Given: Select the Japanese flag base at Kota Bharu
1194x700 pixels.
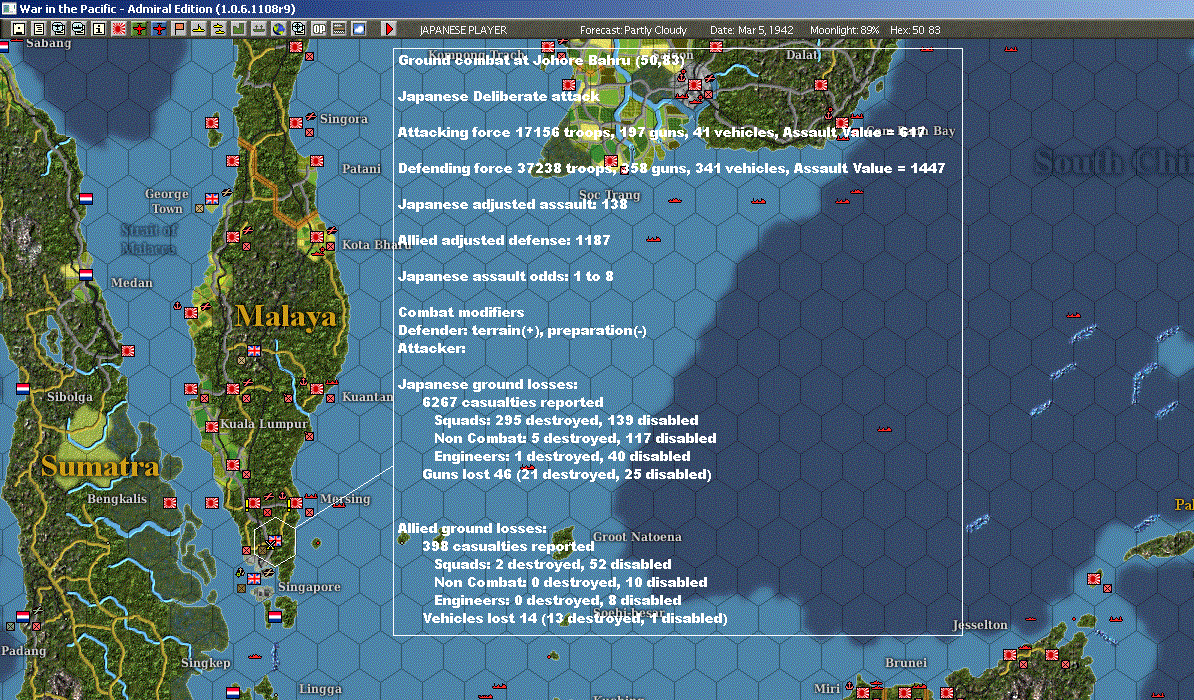Looking at the screenshot, I should (x=317, y=237).
